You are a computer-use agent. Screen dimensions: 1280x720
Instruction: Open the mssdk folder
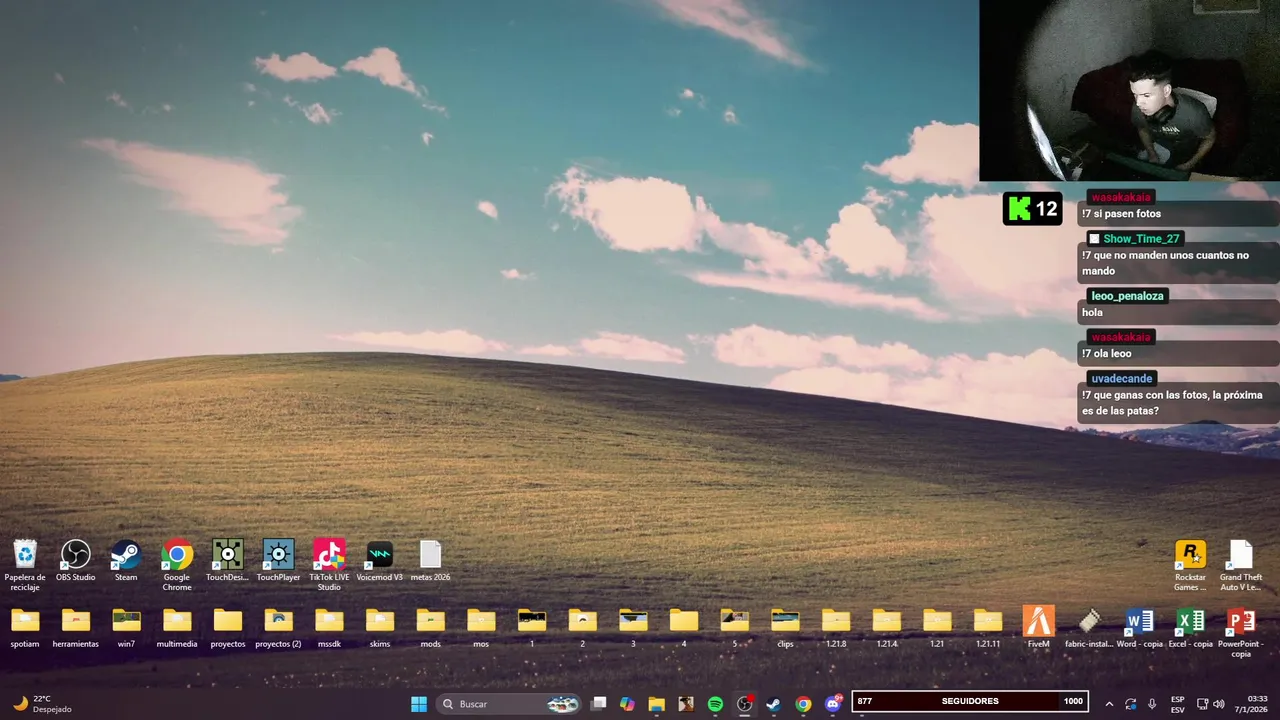[x=329, y=627]
